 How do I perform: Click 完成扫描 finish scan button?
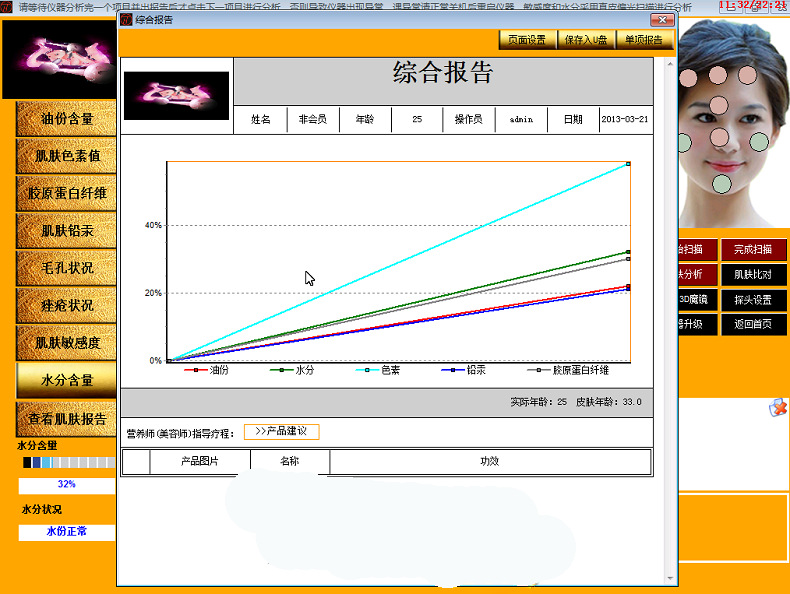pyautogui.click(x=753, y=249)
